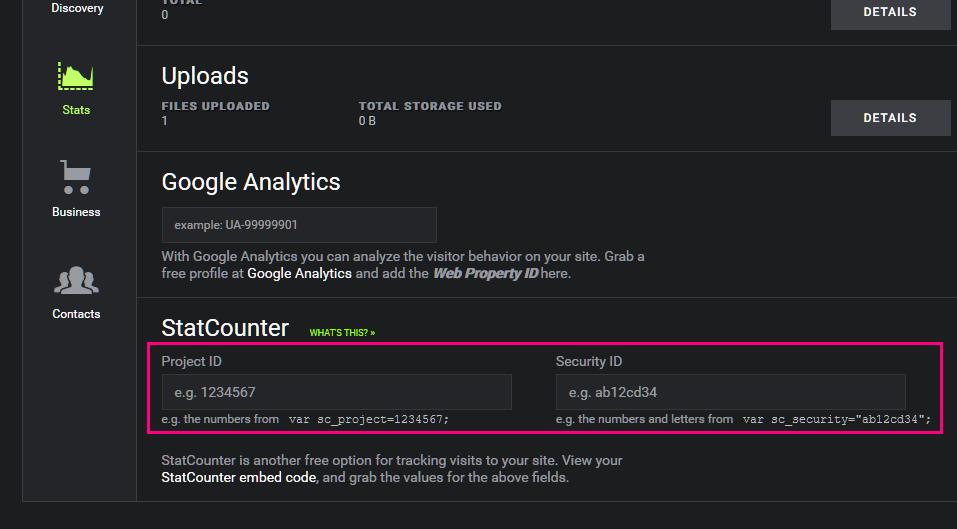Click the Contacts people icon
The height and width of the screenshot is (529, 957).
[76, 280]
